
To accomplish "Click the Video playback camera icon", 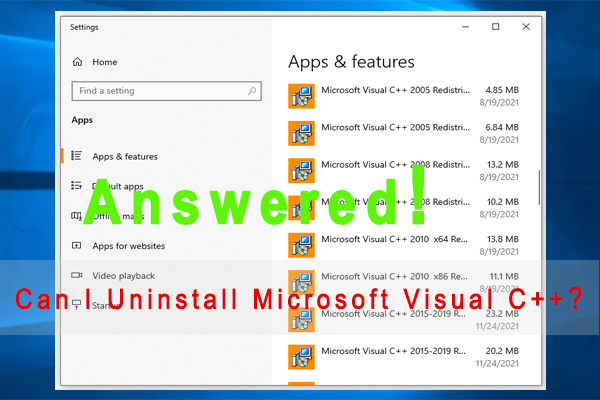I will pos(77,275).
